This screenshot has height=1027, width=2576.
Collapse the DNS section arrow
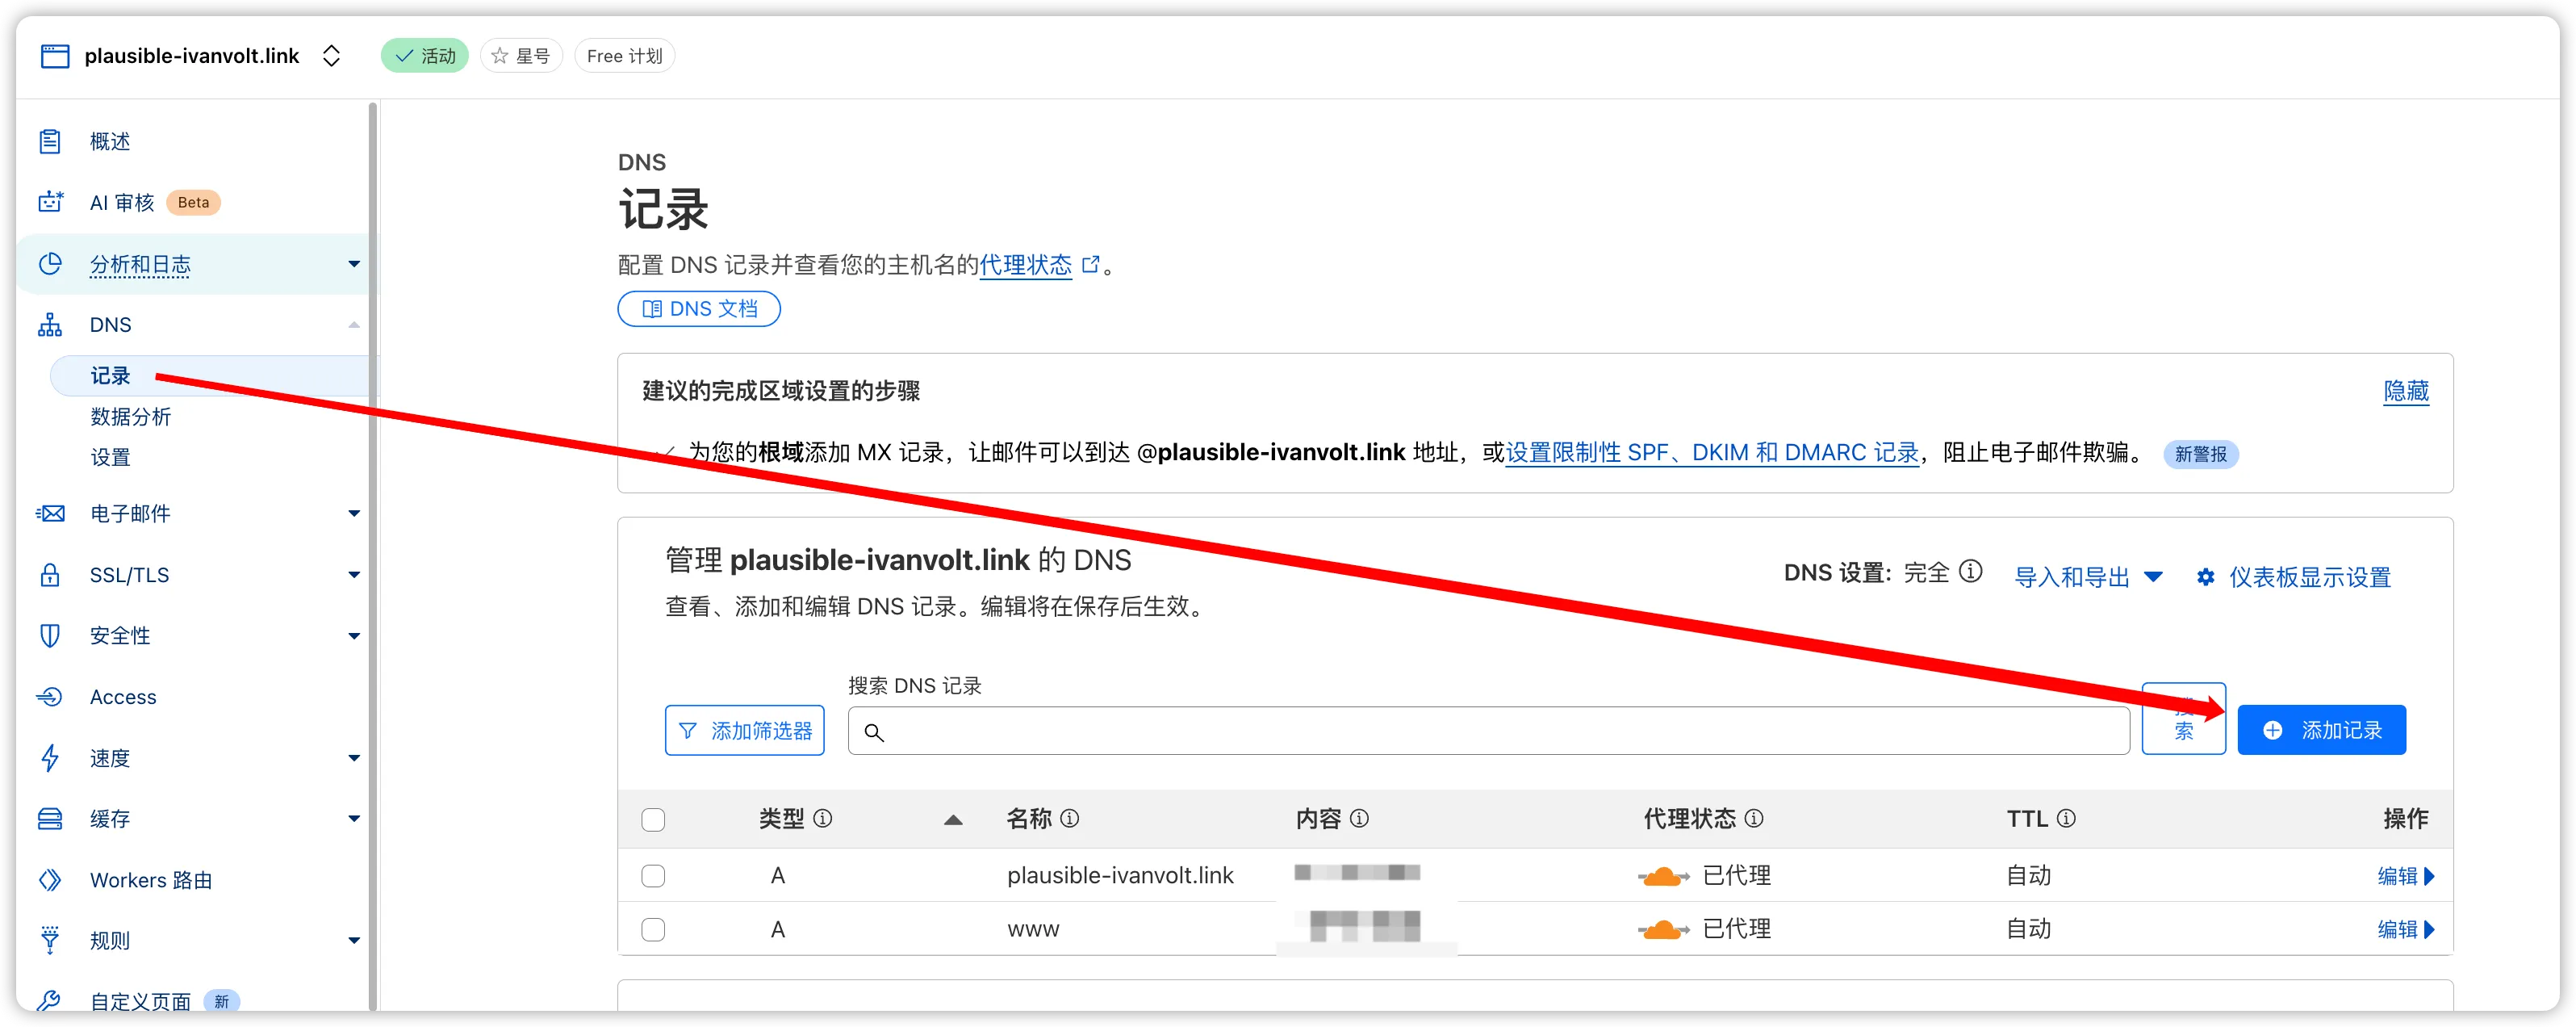coord(353,325)
